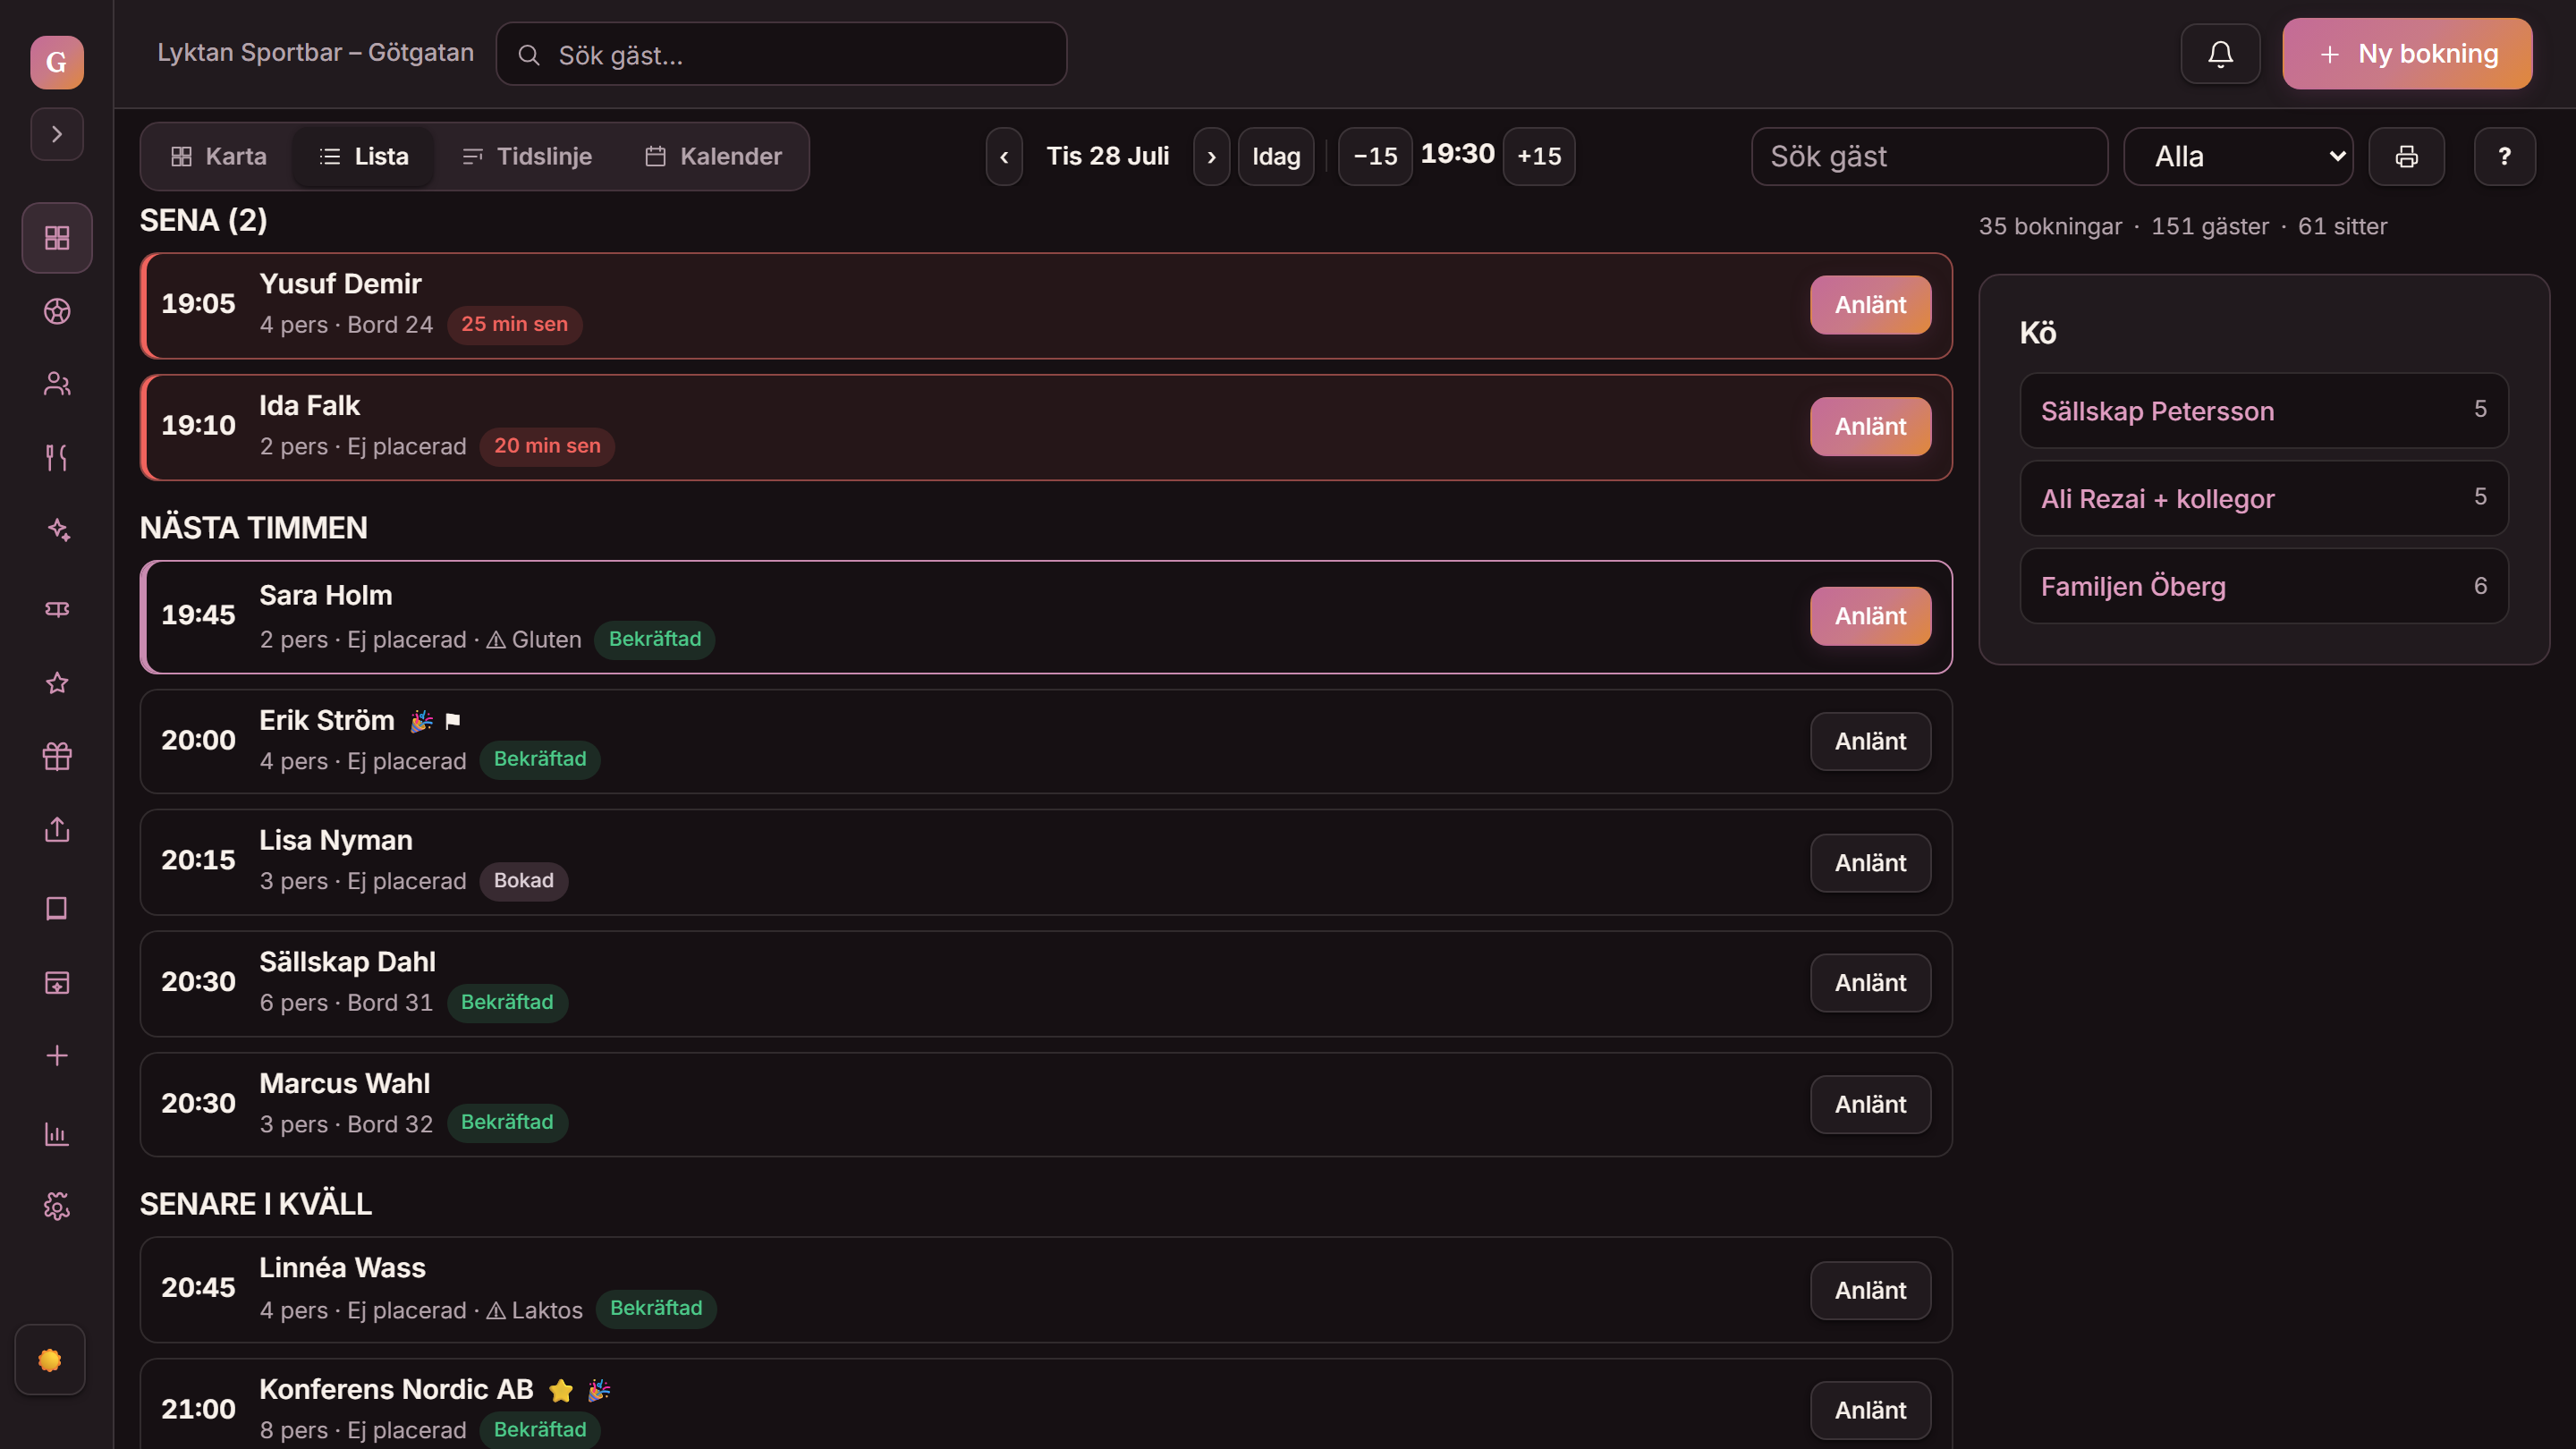Go to previous day arrow

pos(1004,156)
